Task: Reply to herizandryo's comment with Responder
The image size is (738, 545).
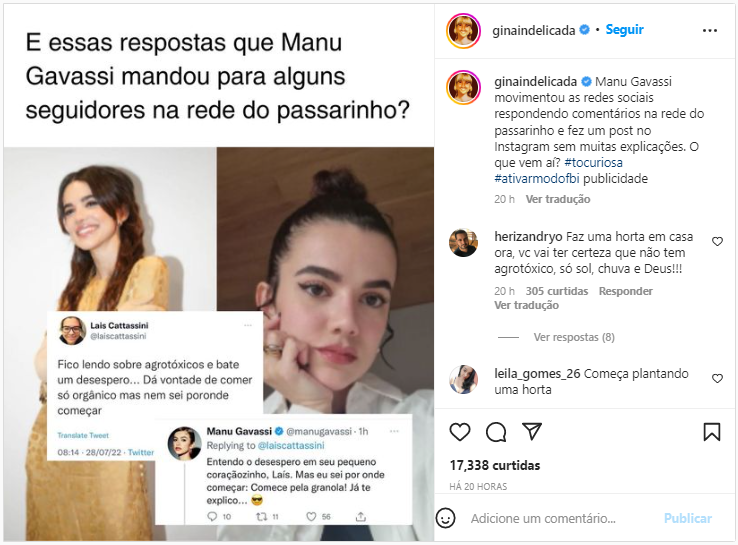Action: [626, 291]
